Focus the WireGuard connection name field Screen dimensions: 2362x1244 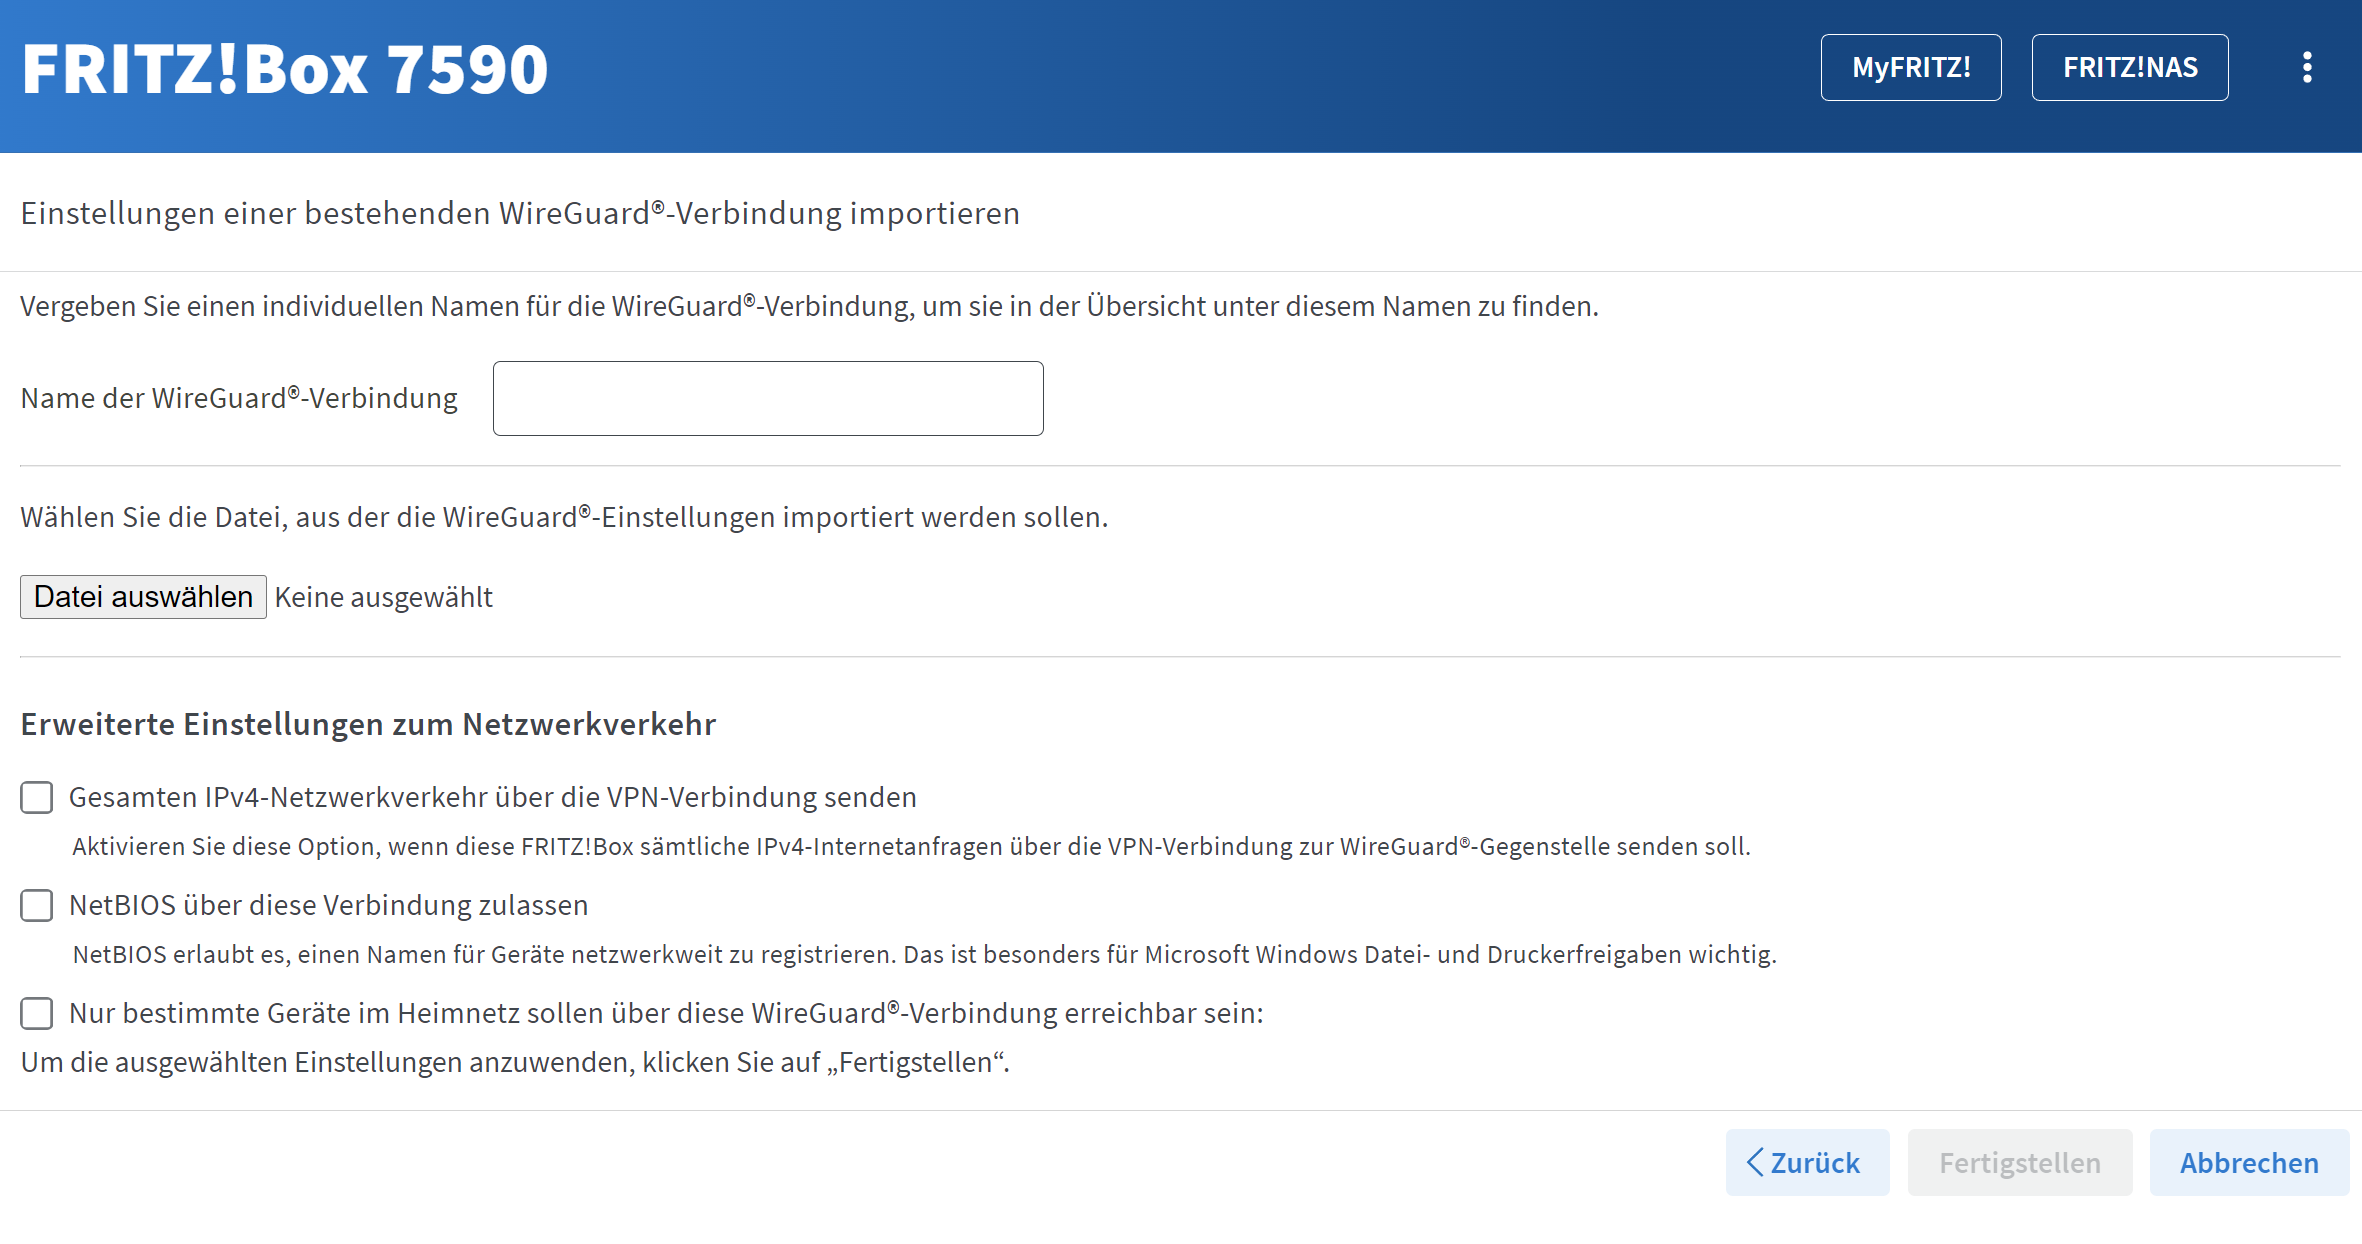(767, 398)
